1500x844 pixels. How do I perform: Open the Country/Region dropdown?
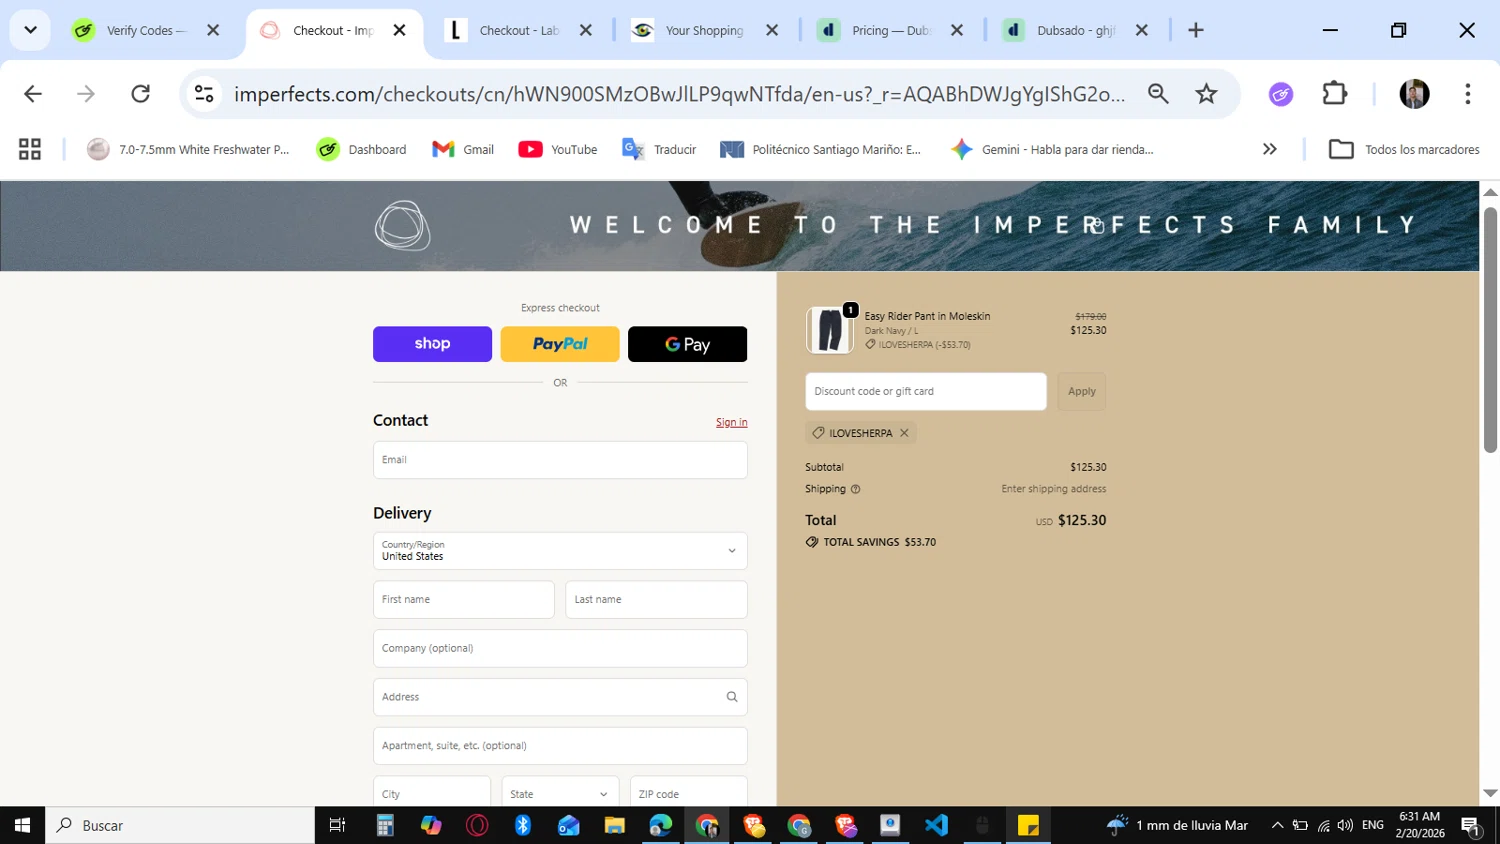pyautogui.click(x=560, y=551)
